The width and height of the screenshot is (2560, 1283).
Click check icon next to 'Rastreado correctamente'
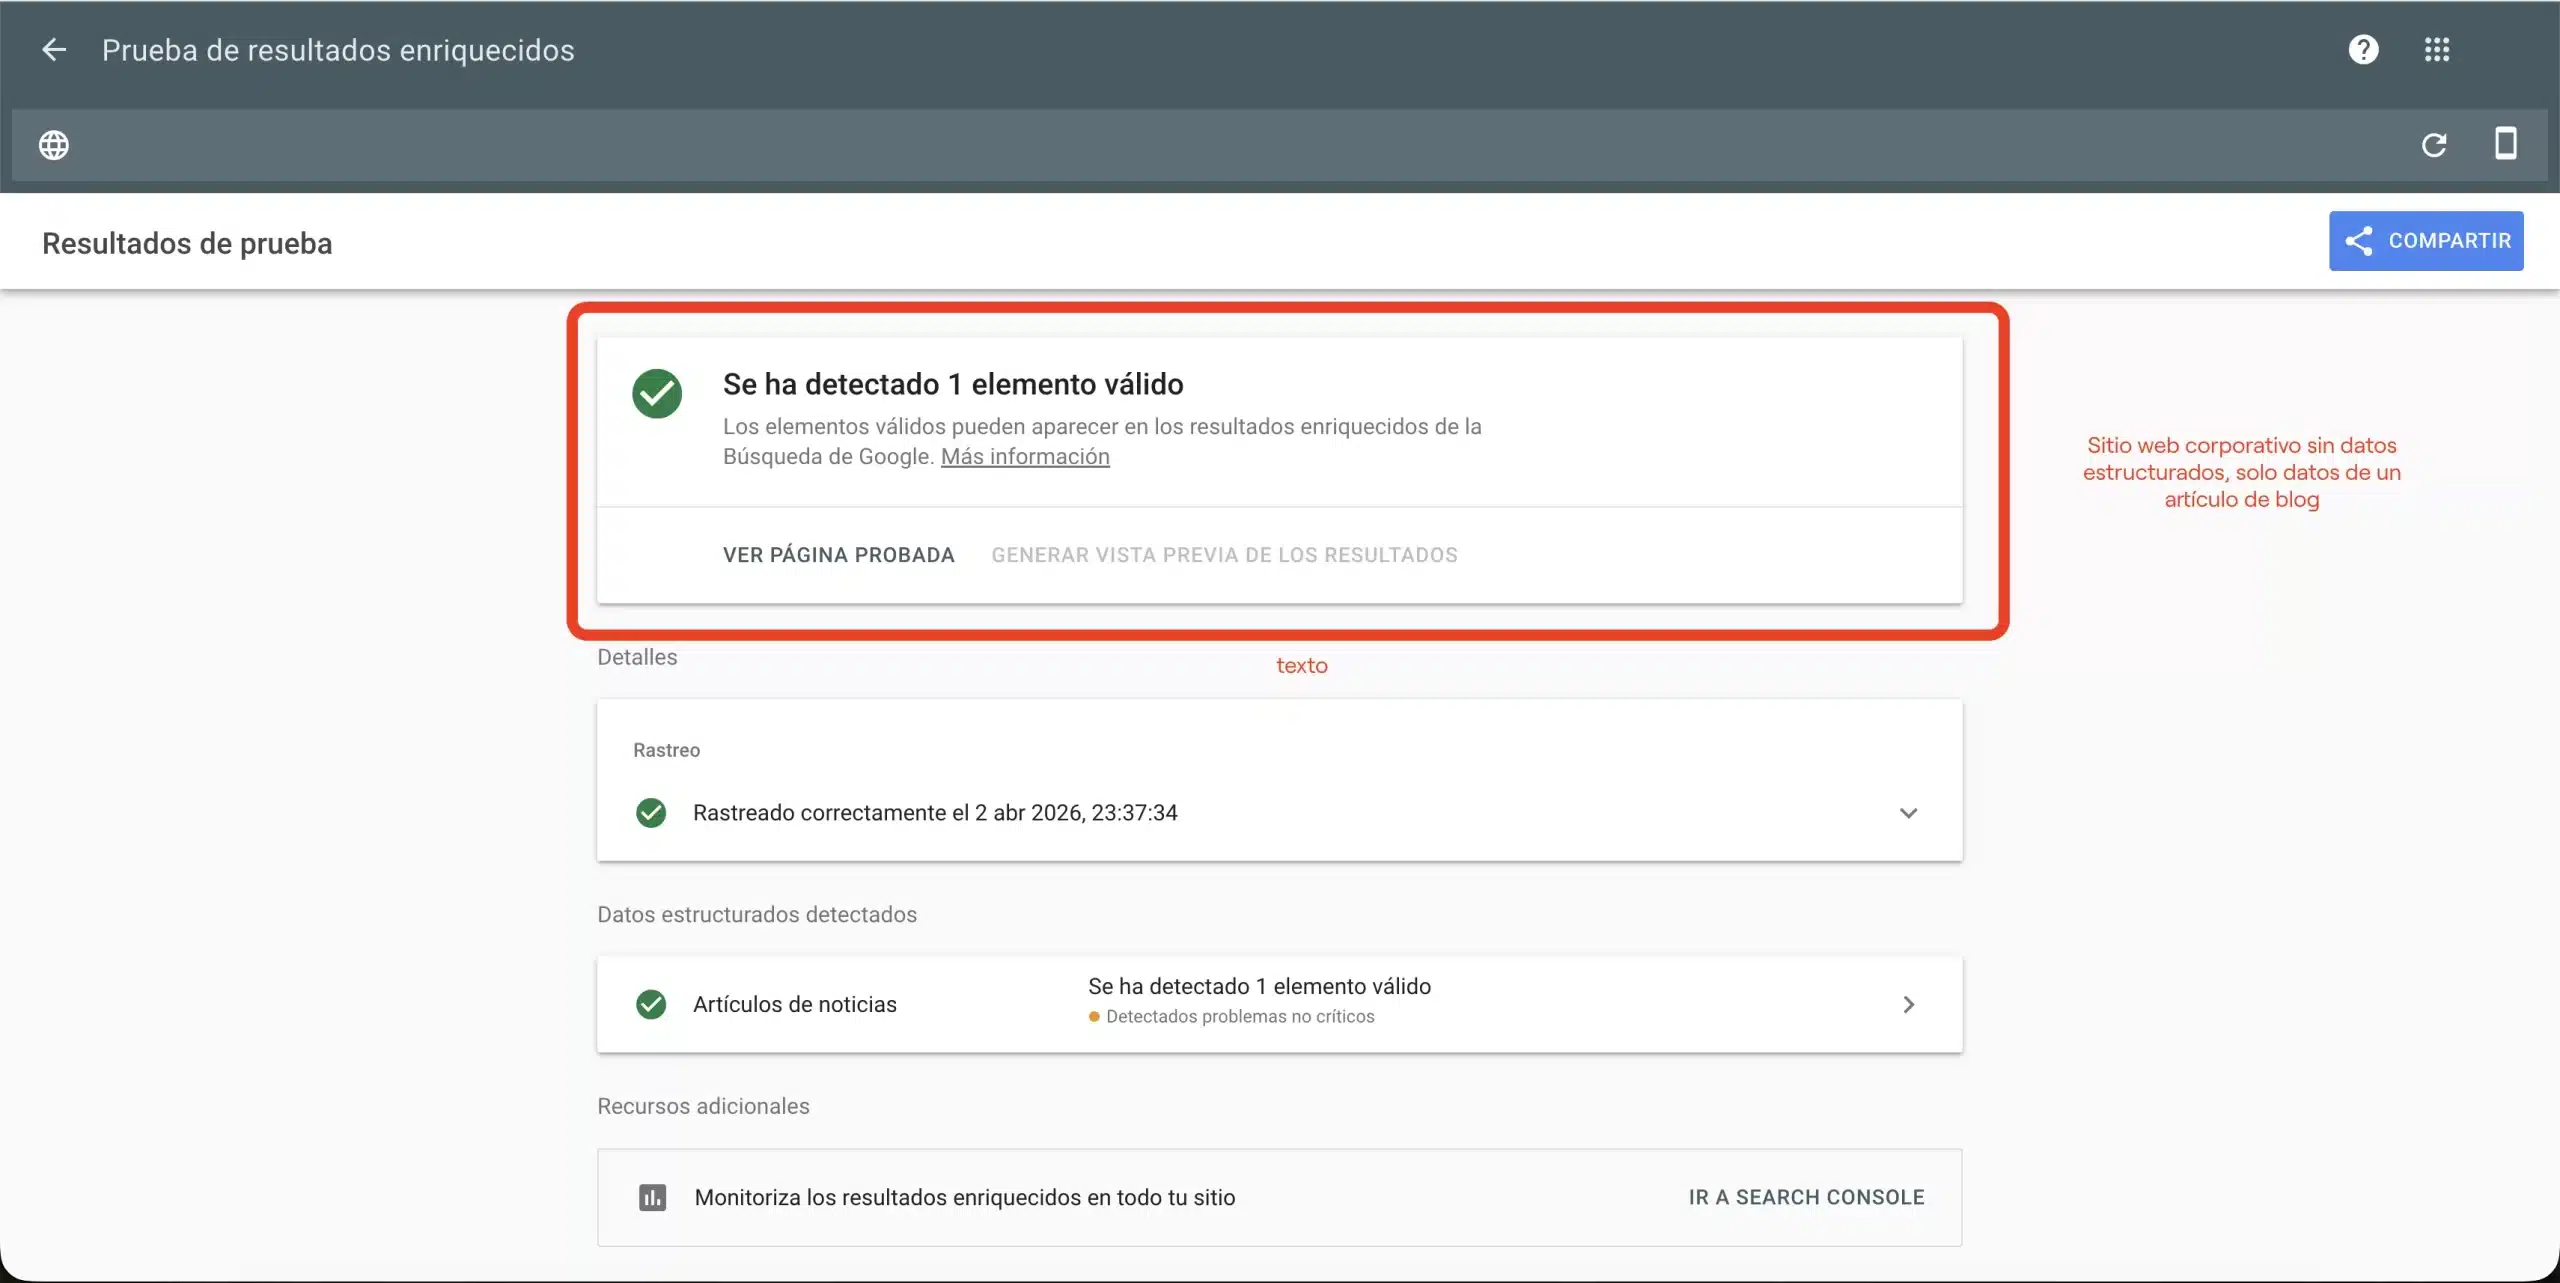click(651, 813)
